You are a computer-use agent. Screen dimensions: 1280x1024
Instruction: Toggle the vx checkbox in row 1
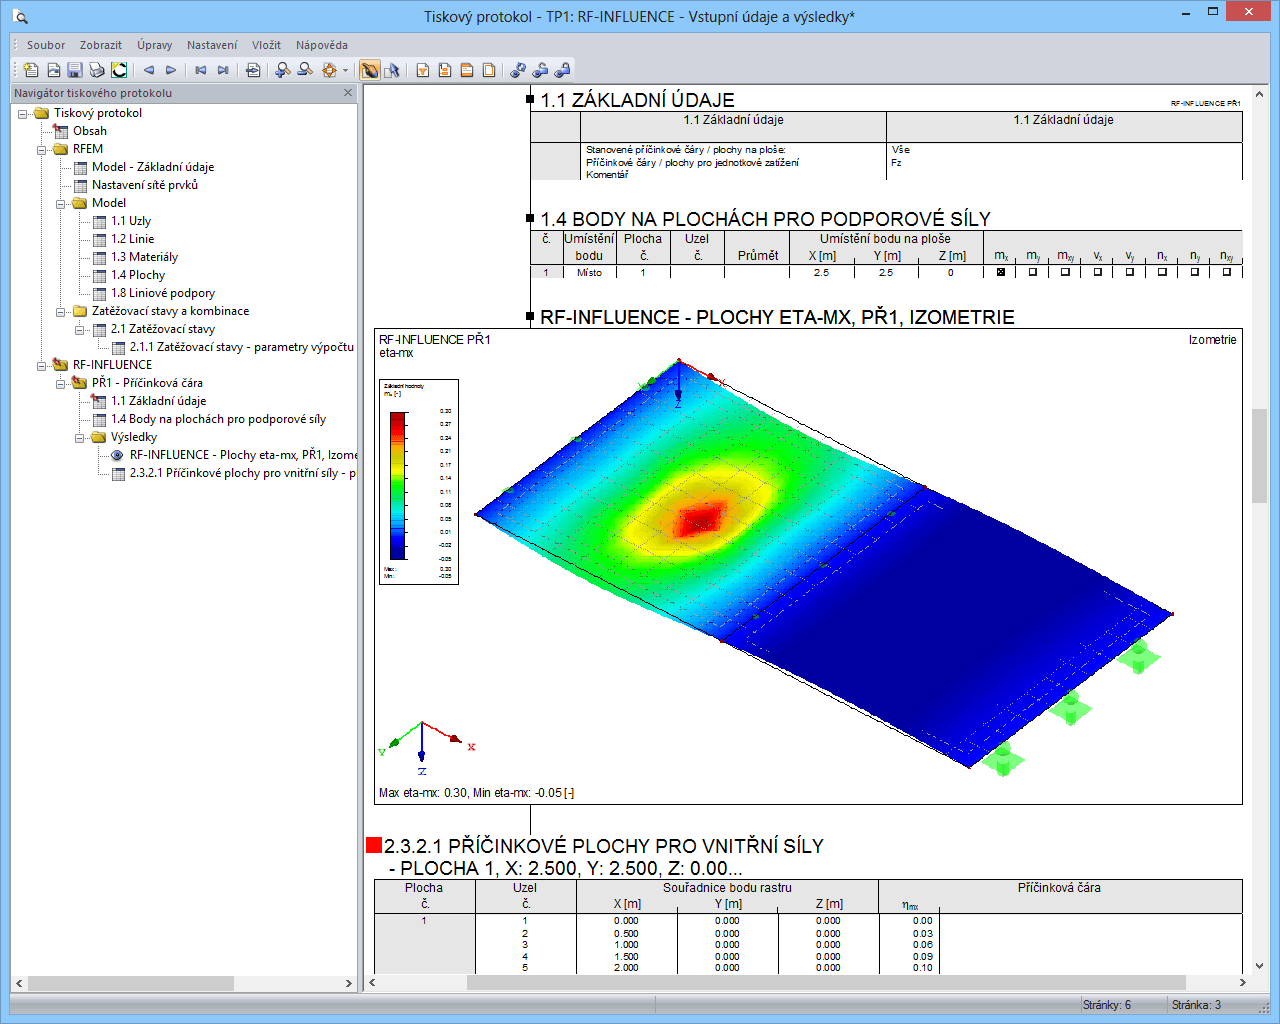tap(1098, 272)
